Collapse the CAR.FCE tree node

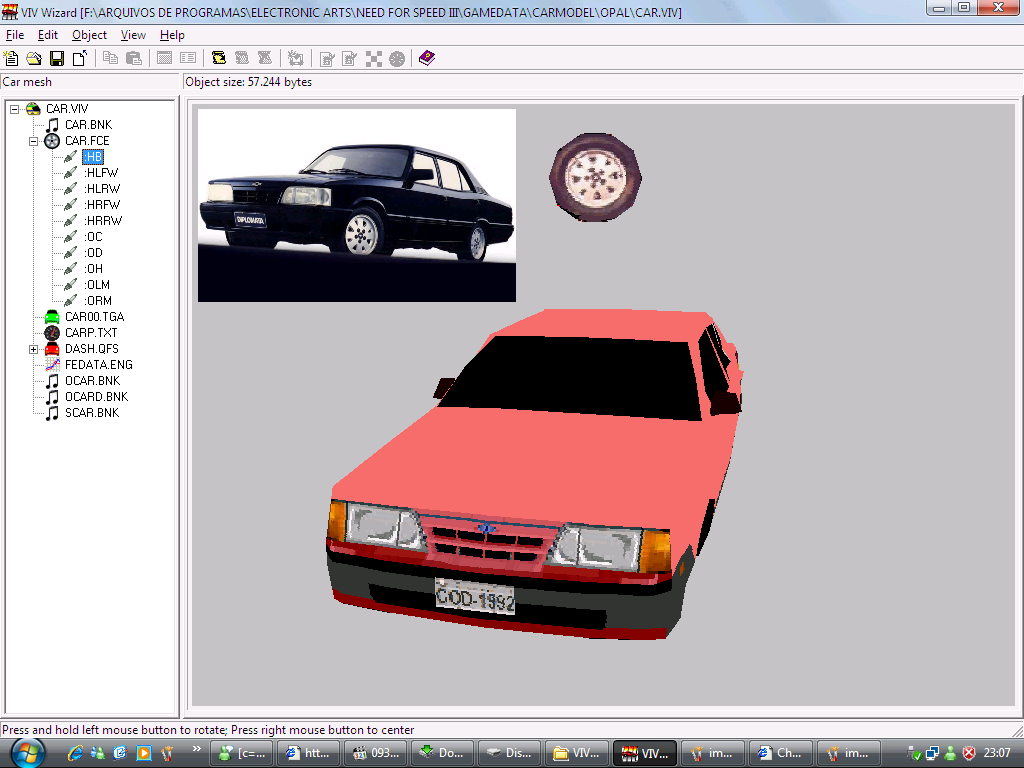click(33, 141)
